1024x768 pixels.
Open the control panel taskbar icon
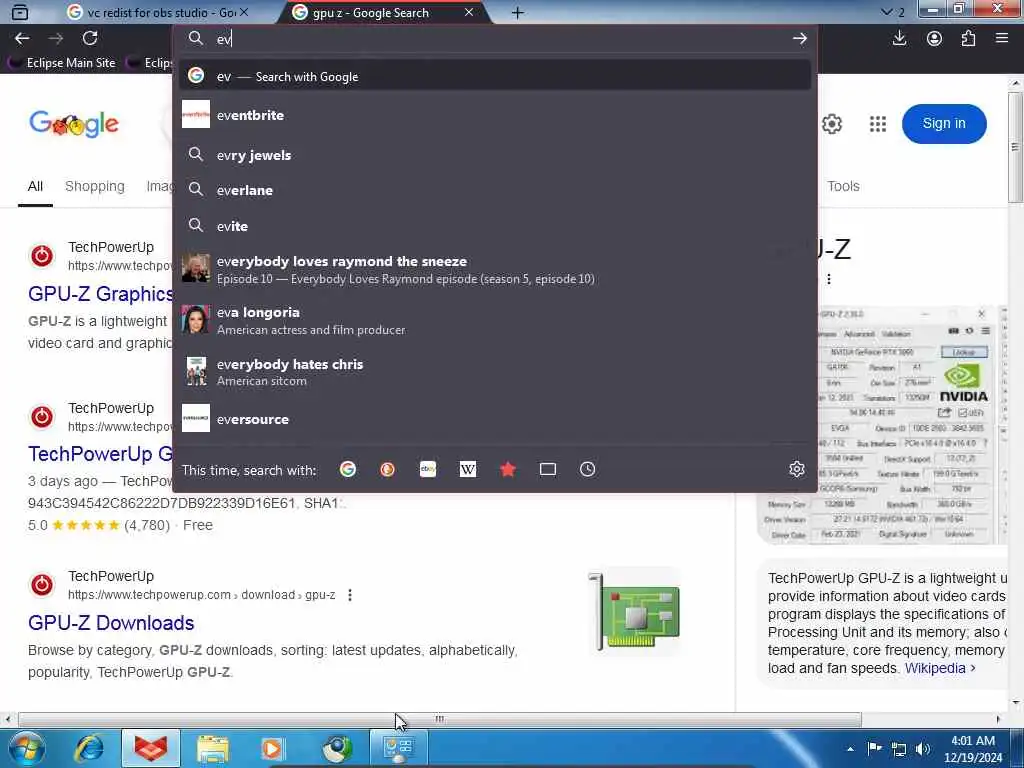(x=399, y=748)
